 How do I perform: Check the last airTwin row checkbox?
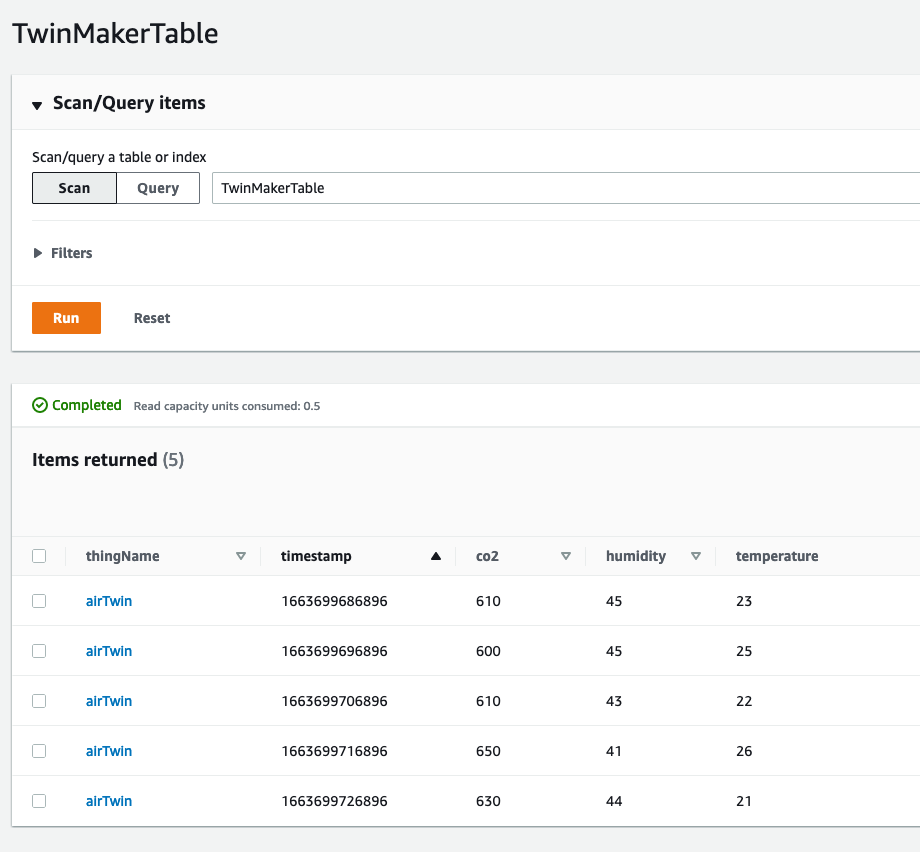pos(39,801)
